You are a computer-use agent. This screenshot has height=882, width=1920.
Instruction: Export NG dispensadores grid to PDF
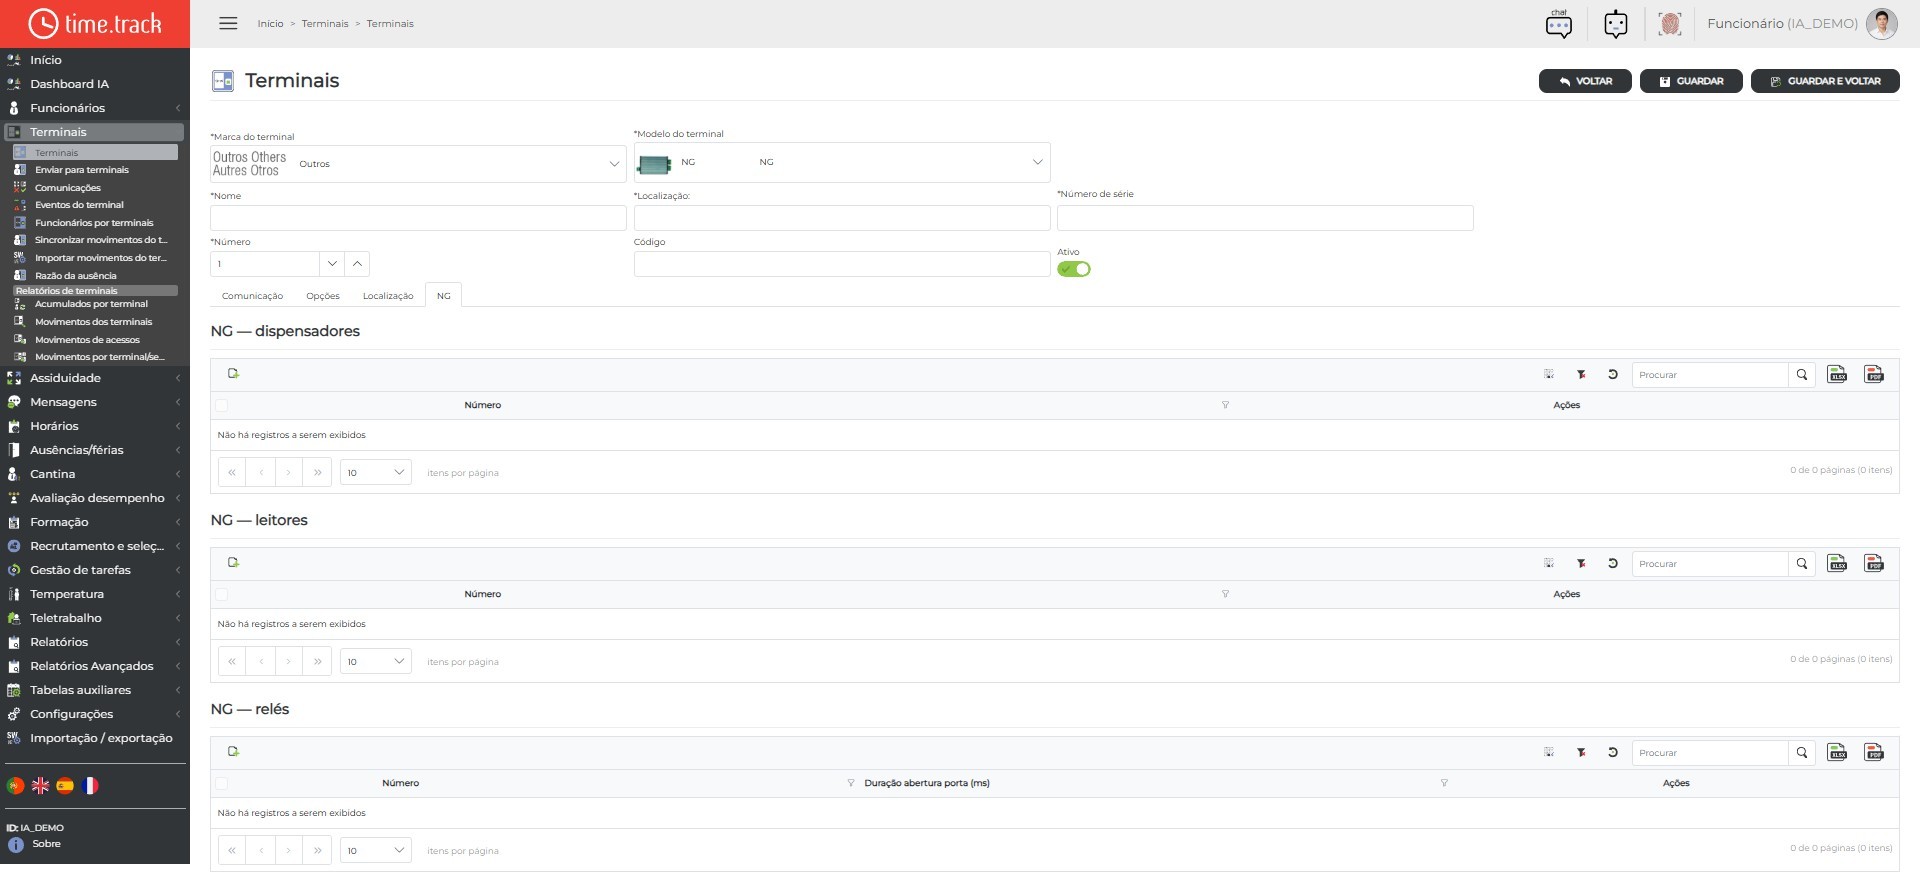click(x=1874, y=374)
